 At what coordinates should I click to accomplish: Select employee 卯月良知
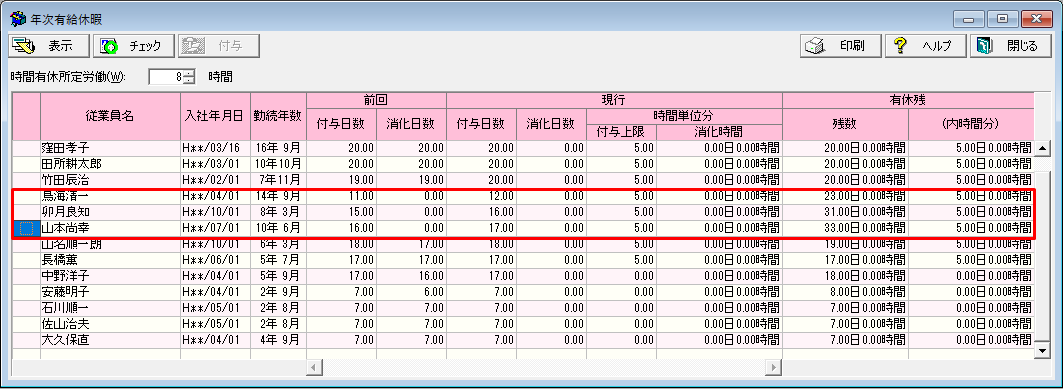click(111, 212)
